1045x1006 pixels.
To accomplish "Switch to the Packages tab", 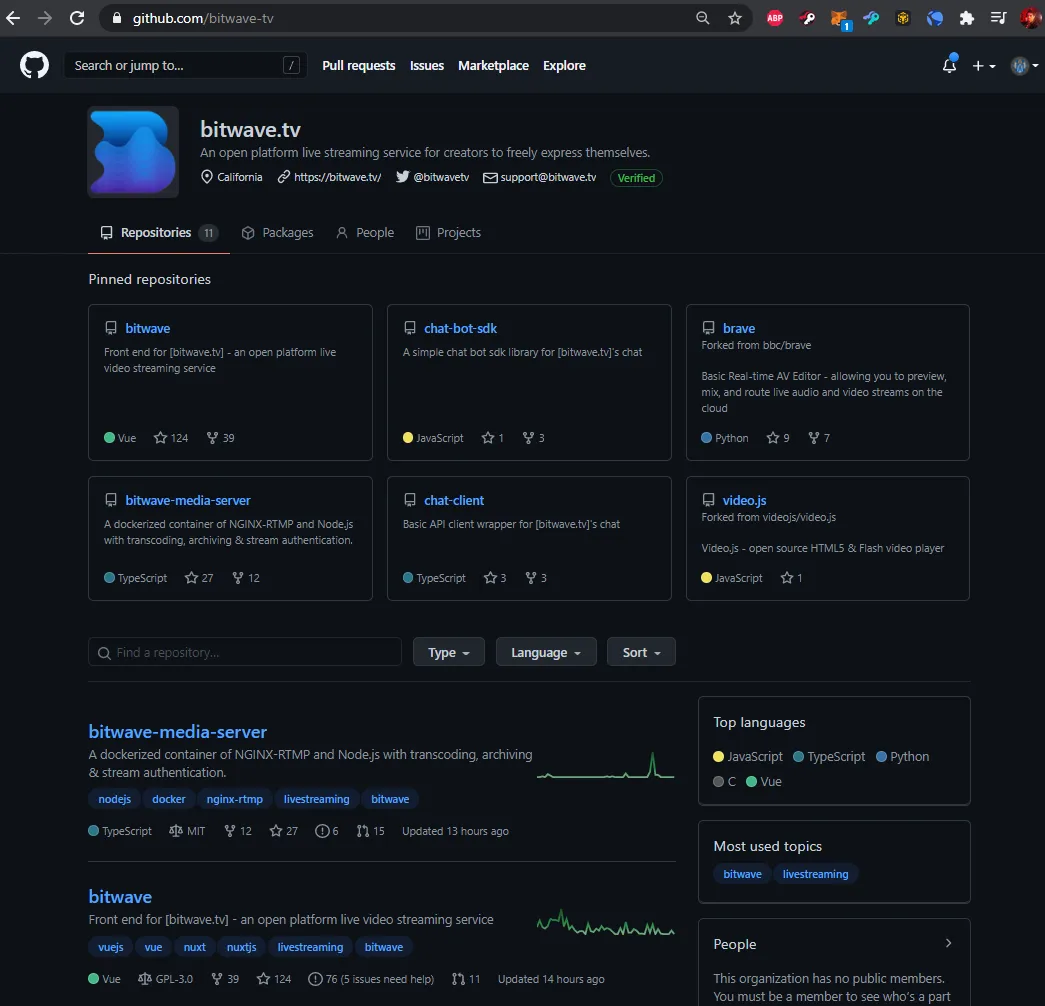I will pos(277,233).
